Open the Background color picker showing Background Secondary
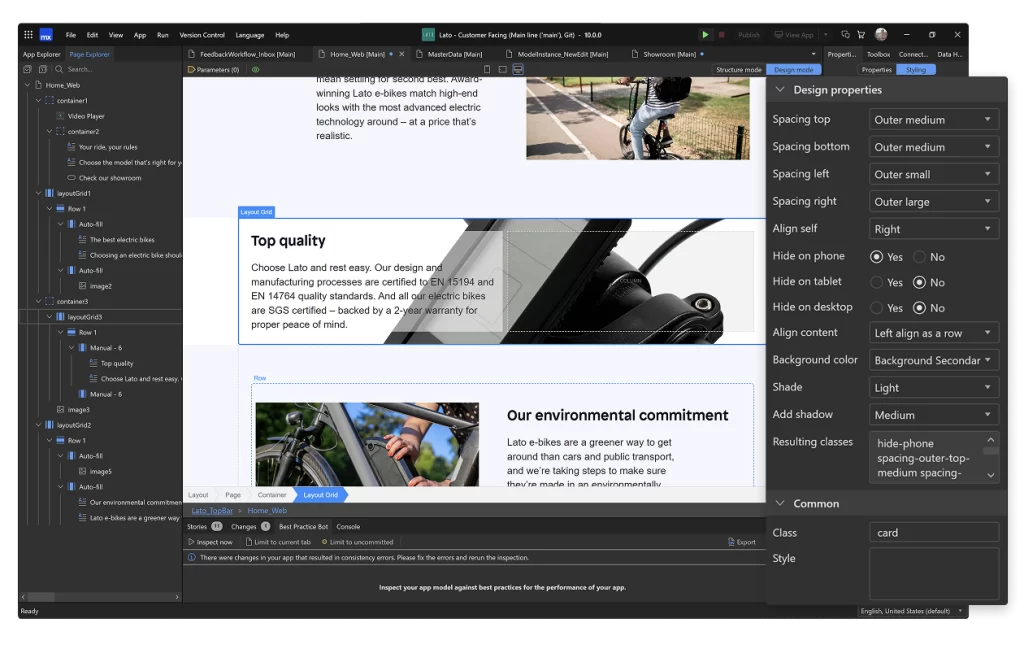 click(933, 360)
